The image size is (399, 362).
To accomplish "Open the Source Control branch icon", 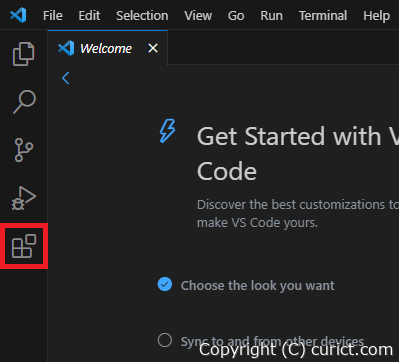I will 24,150.
